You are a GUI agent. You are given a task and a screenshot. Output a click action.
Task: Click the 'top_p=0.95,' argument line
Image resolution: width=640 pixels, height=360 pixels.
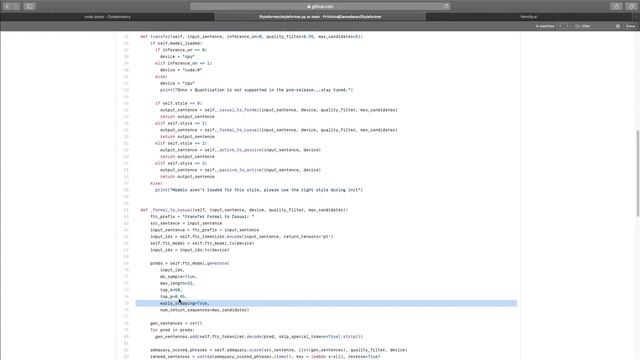click(x=173, y=297)
